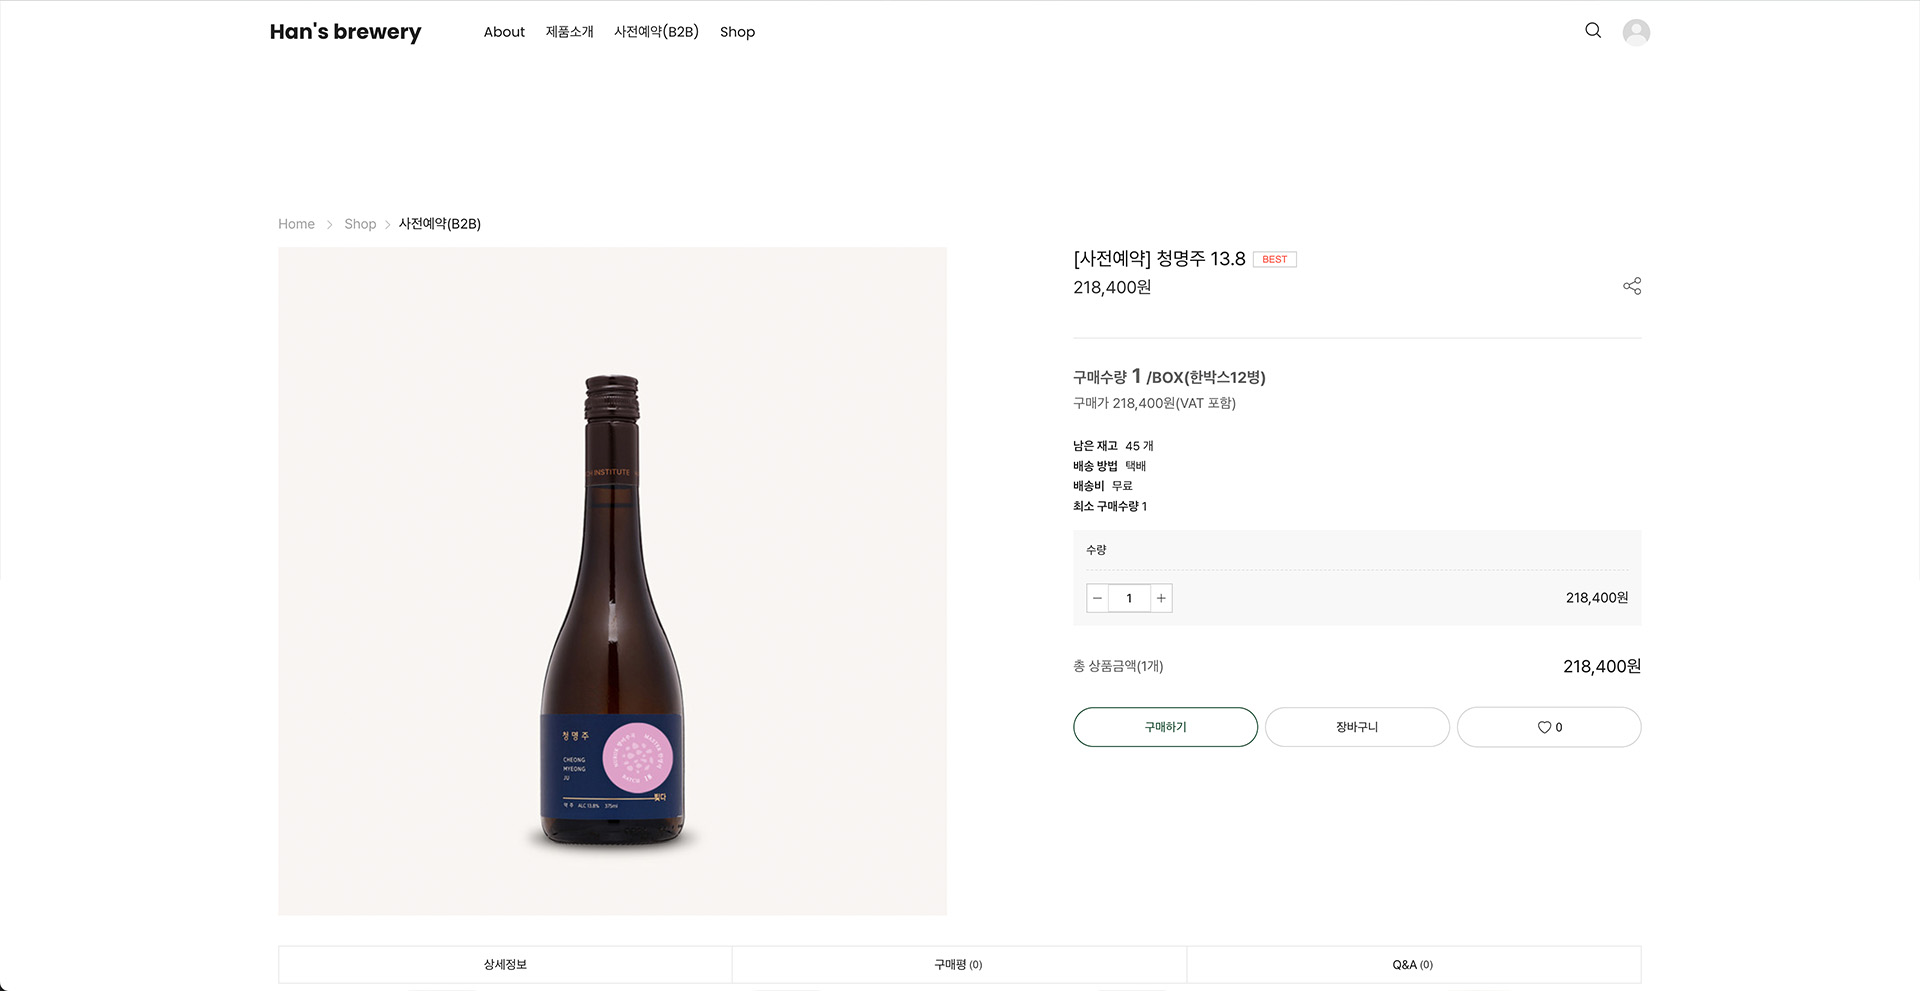Switch to the 상세정보 tab
Viewport: 1920px width, 991px height.
[505, 965]
